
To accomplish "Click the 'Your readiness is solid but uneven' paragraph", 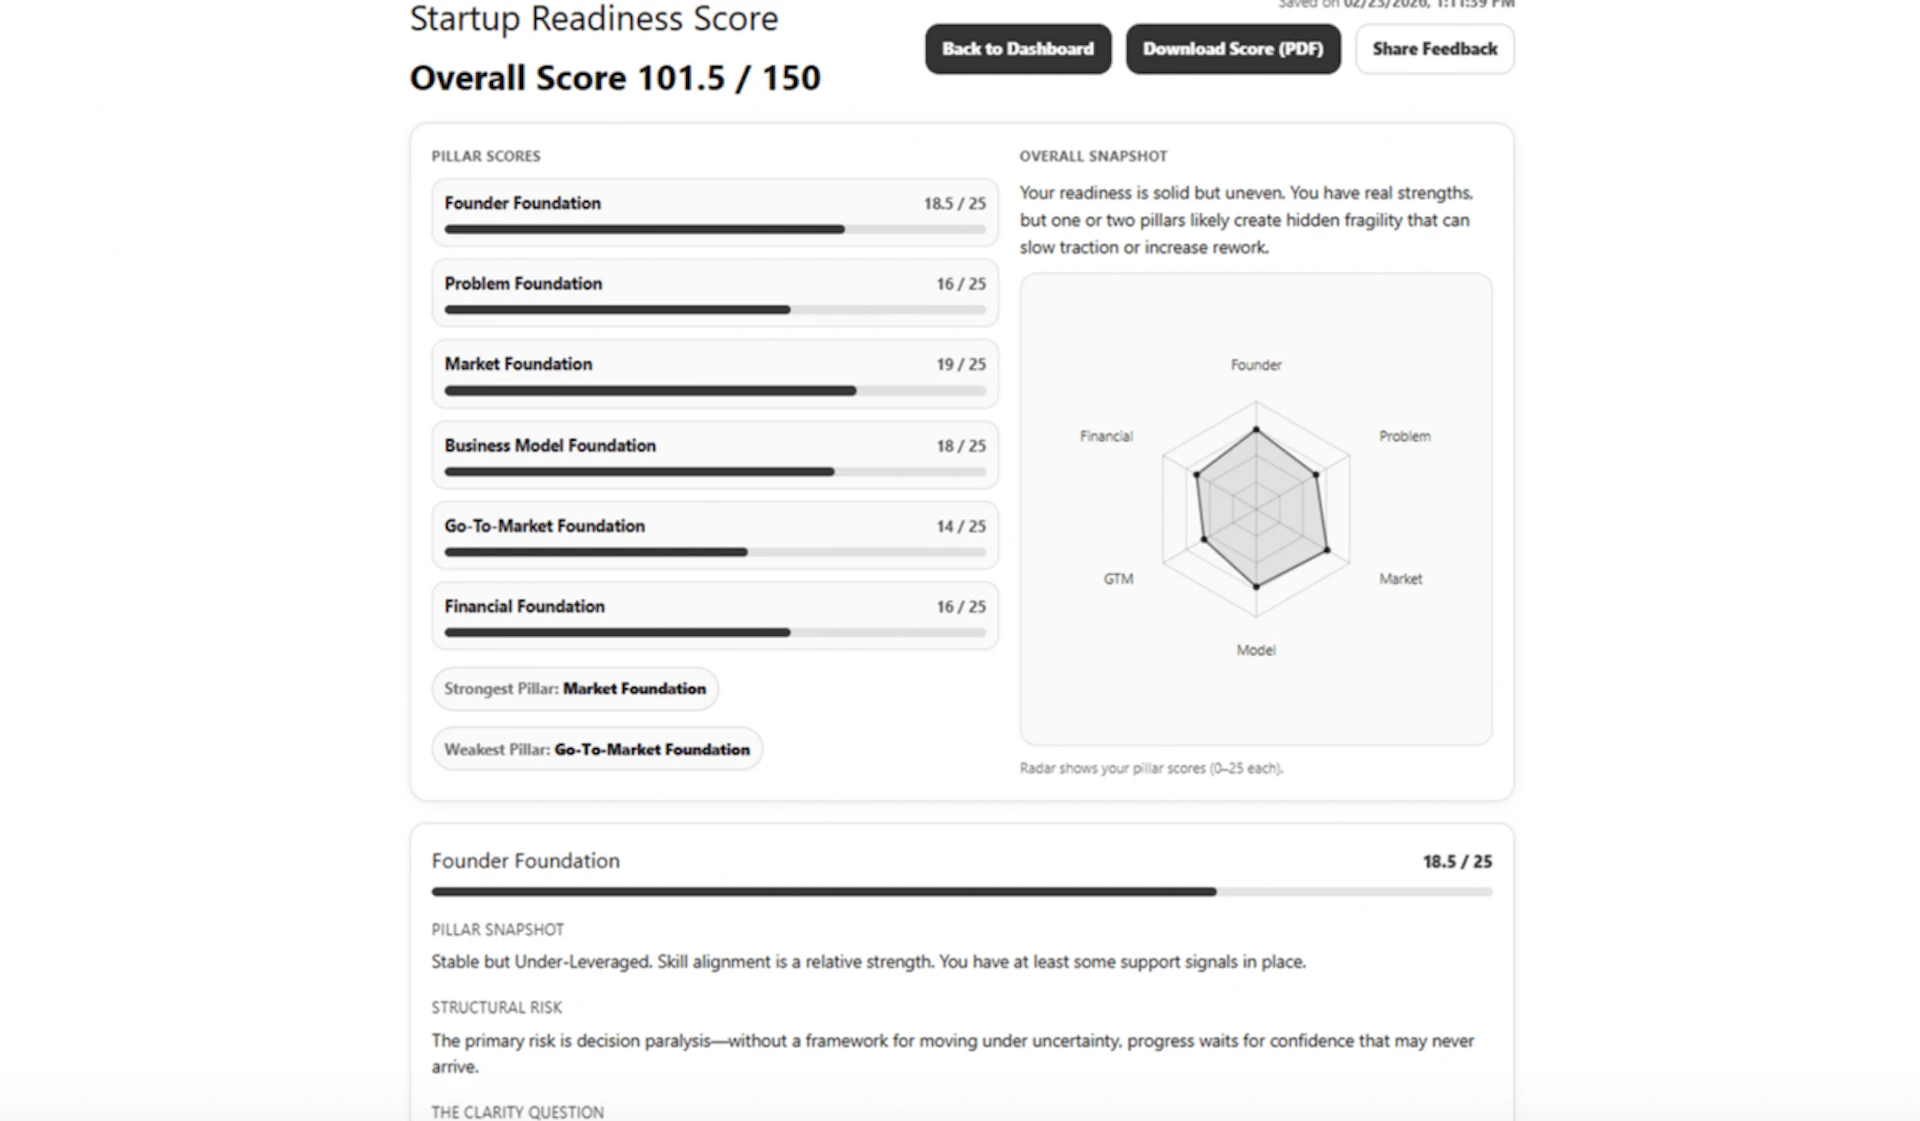I will coord(1246,220).
